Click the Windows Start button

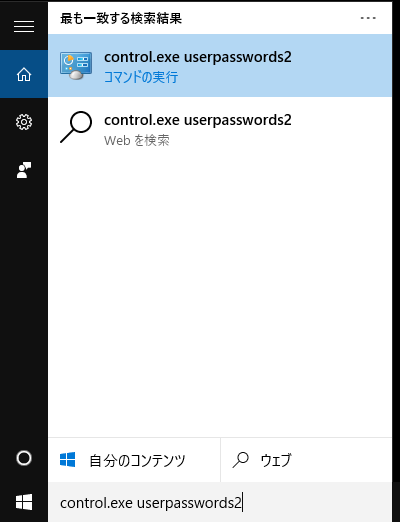[24, 502]
